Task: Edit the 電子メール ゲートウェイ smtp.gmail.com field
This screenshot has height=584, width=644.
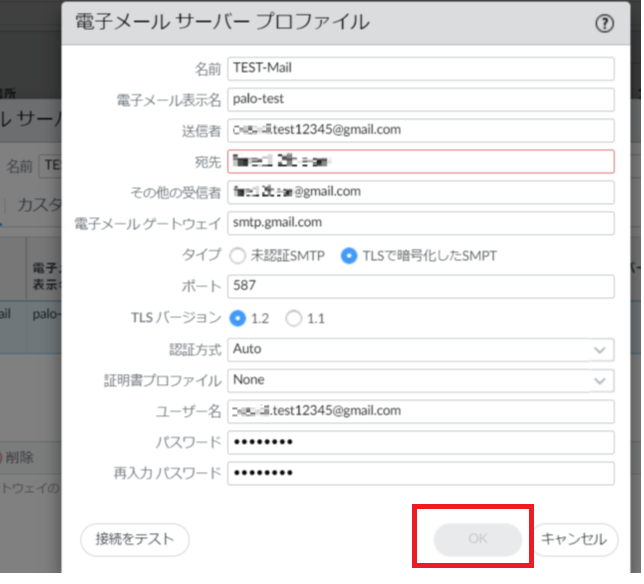Action: [x=420, y=223]
